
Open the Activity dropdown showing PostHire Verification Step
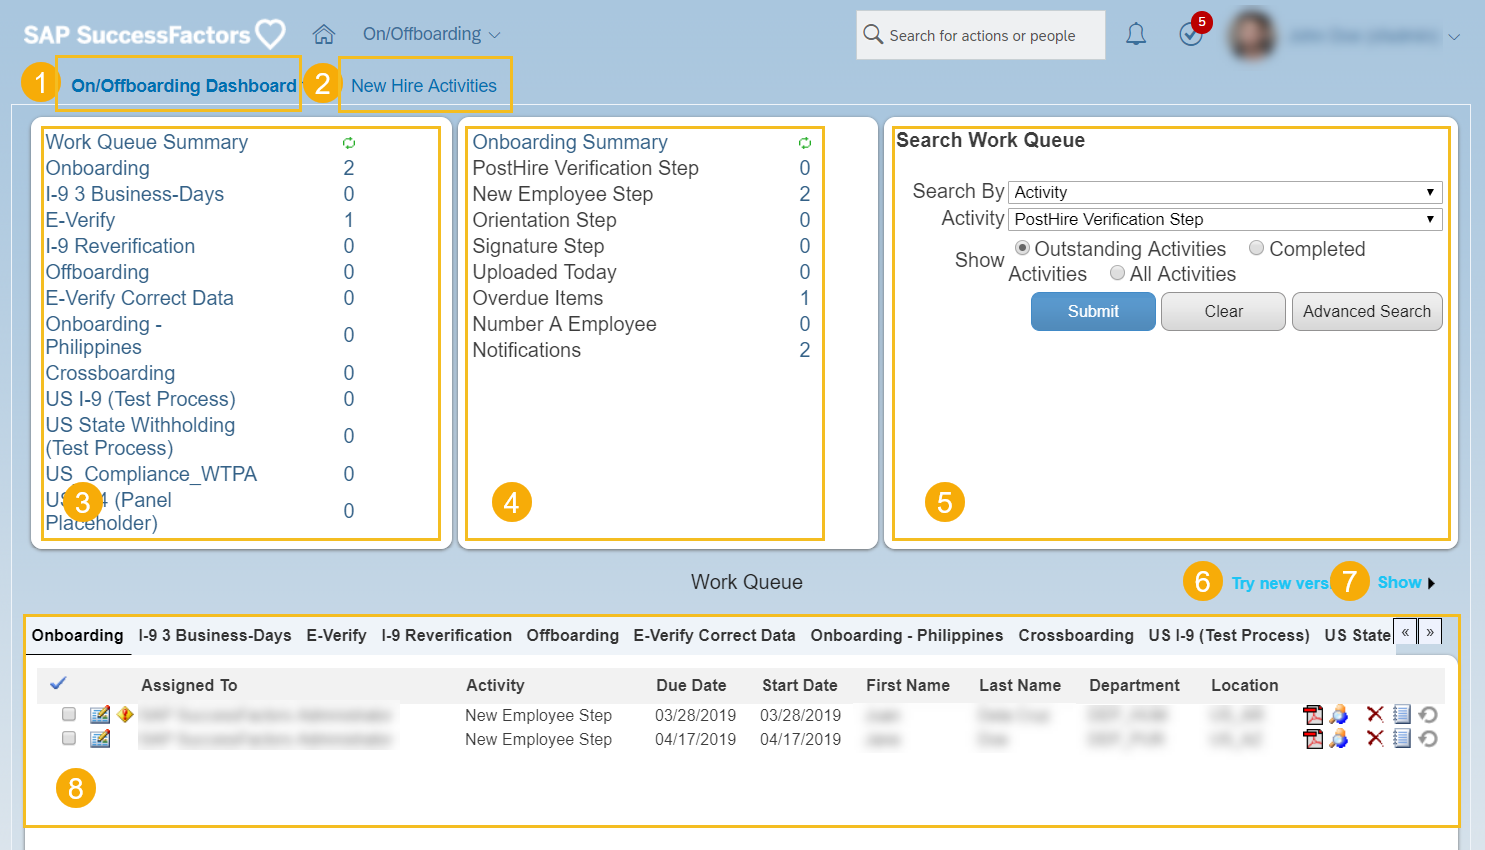[1225, 219]
